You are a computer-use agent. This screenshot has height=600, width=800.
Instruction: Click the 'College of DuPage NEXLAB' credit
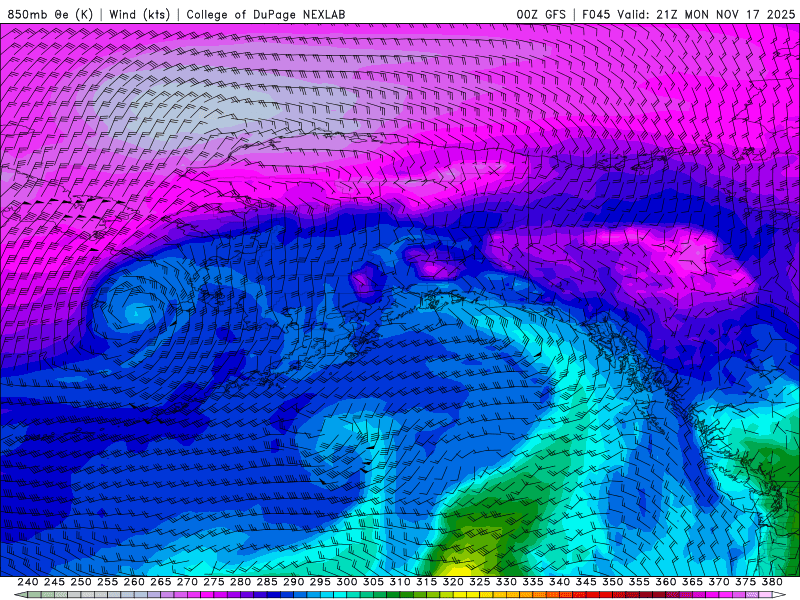265,14
